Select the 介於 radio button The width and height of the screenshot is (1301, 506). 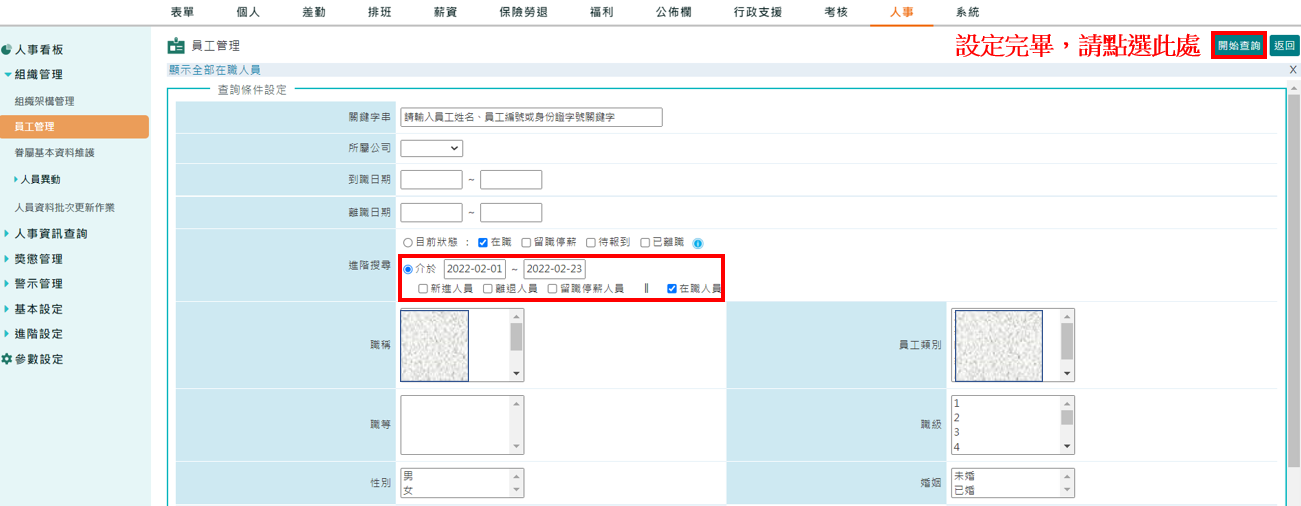[408, 269]
